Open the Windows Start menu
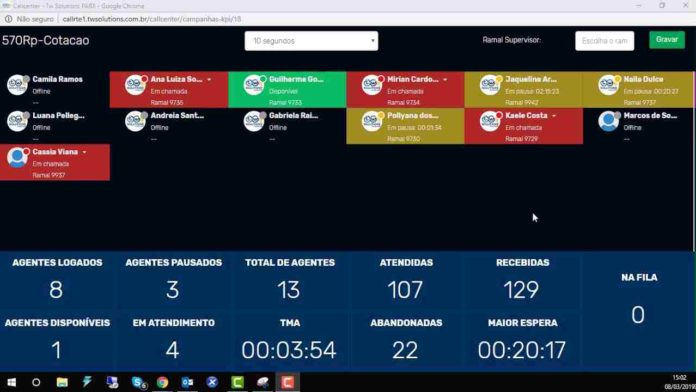The image size is (696, 392). (12, 382)
